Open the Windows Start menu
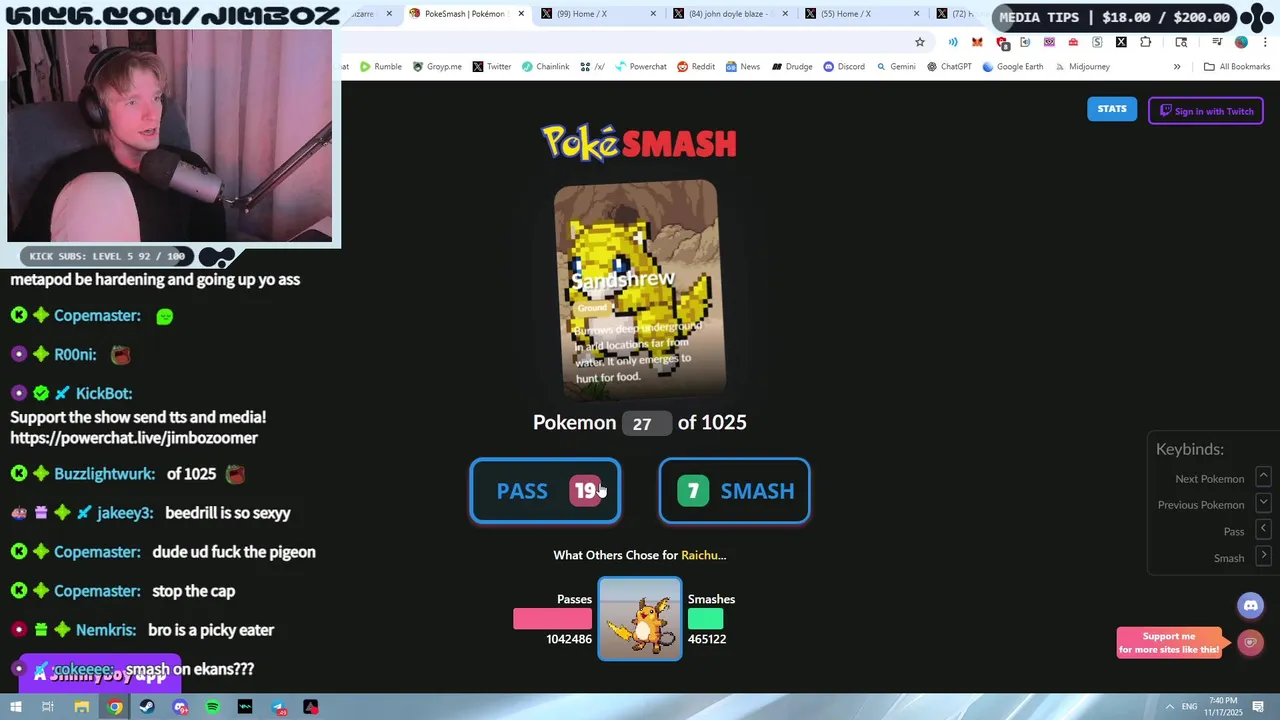Image resolution: width=1280 pixels, height=720 pixels. [x=17, y=707]
